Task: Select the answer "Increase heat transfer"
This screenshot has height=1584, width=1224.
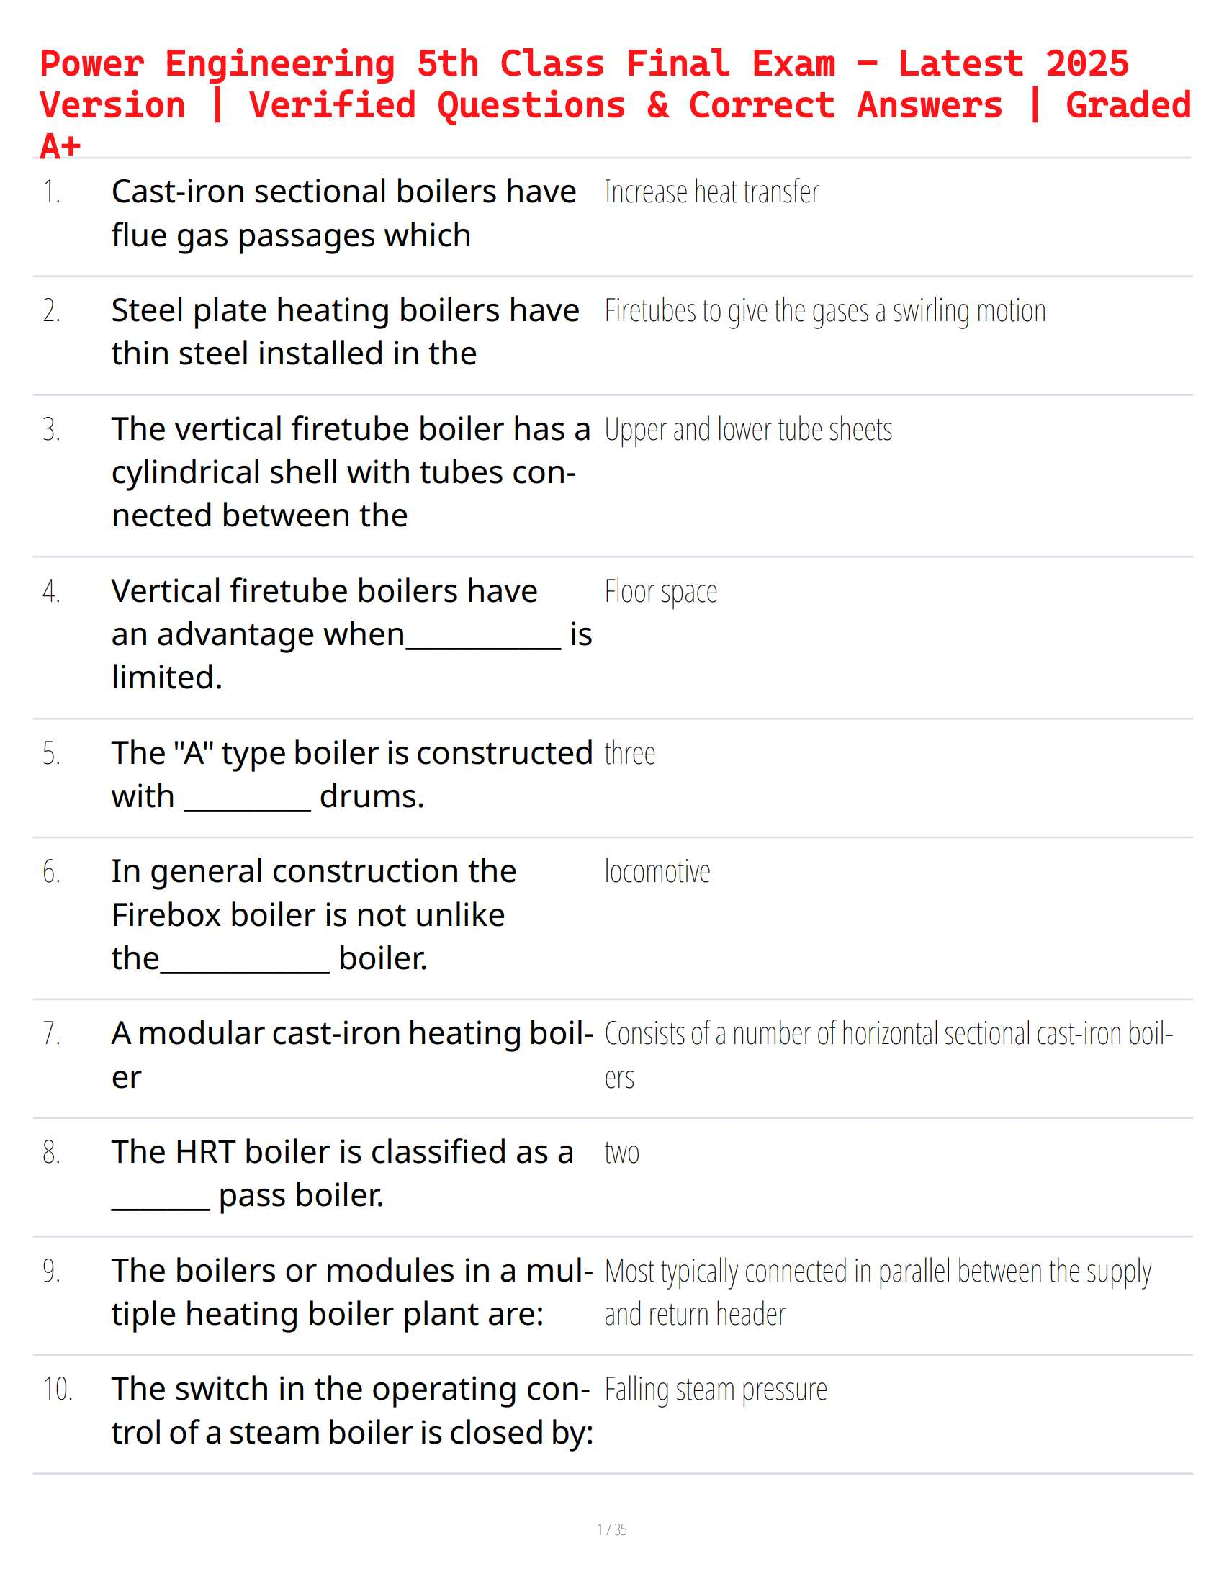Action: point(711,192)
